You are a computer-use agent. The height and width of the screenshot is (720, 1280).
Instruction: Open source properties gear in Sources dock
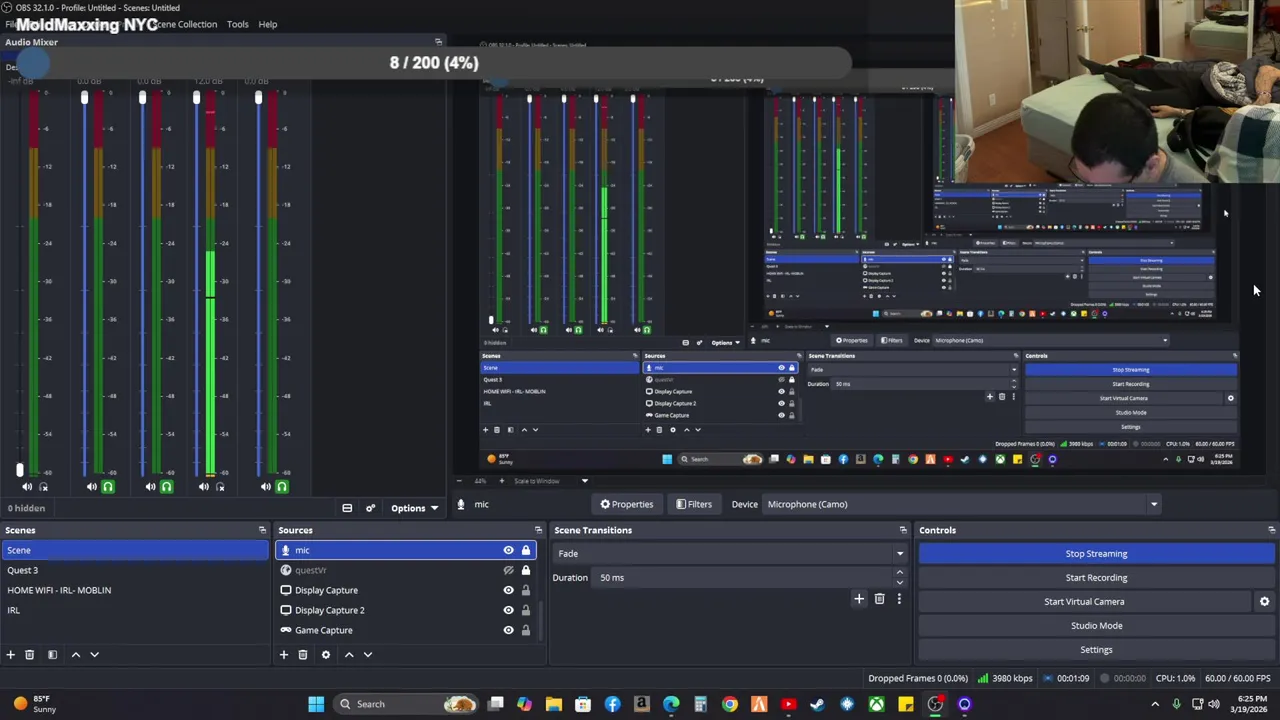click(x=325, y=655)
